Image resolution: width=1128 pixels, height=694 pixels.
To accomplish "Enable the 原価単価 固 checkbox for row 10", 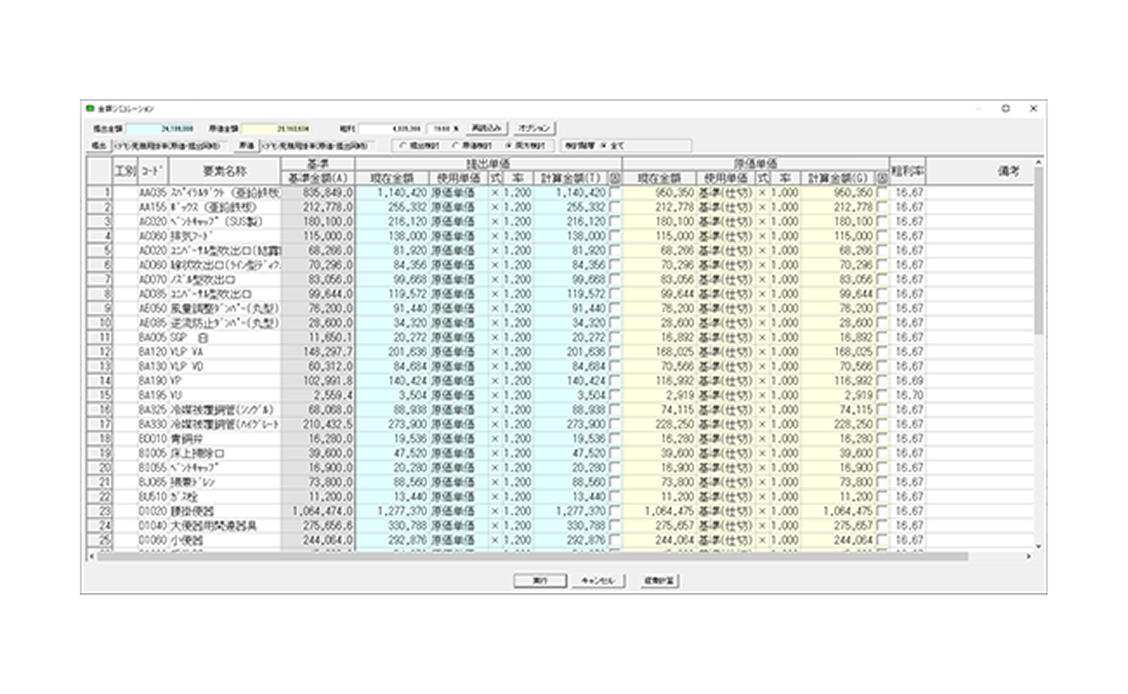I will (882, 324).
